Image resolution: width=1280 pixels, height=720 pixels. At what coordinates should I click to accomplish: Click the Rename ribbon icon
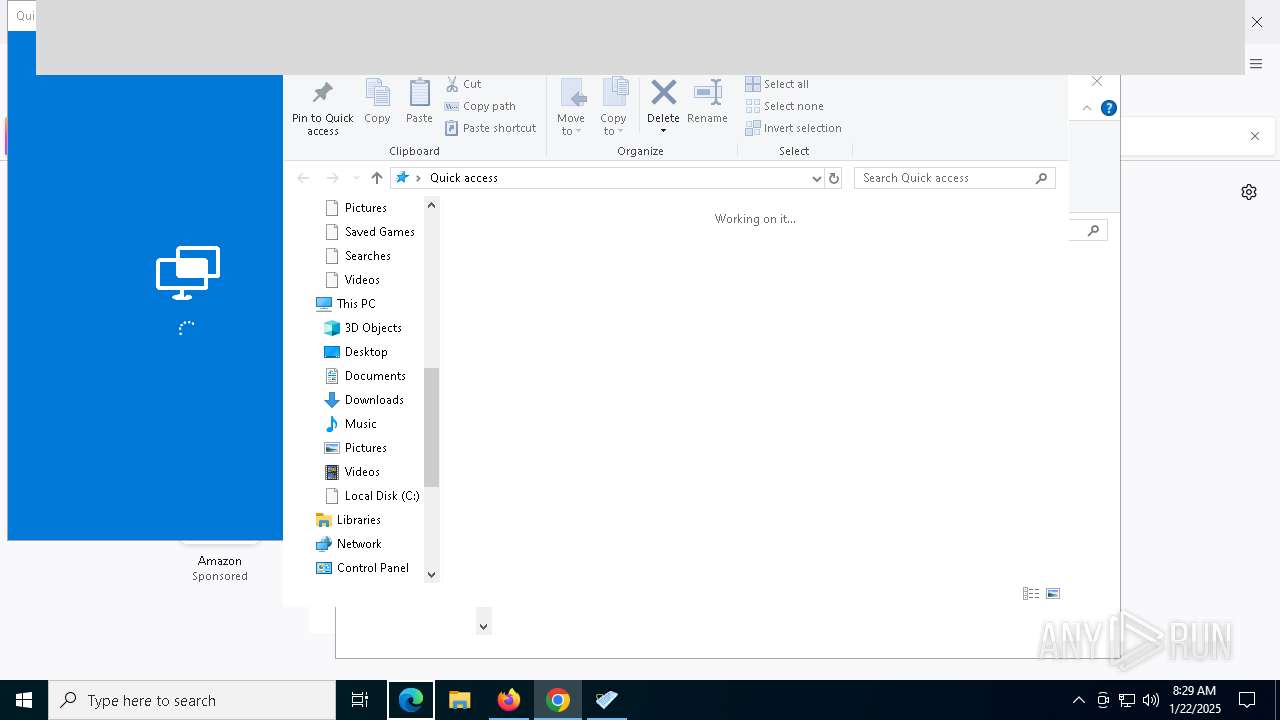coord(707,101)
